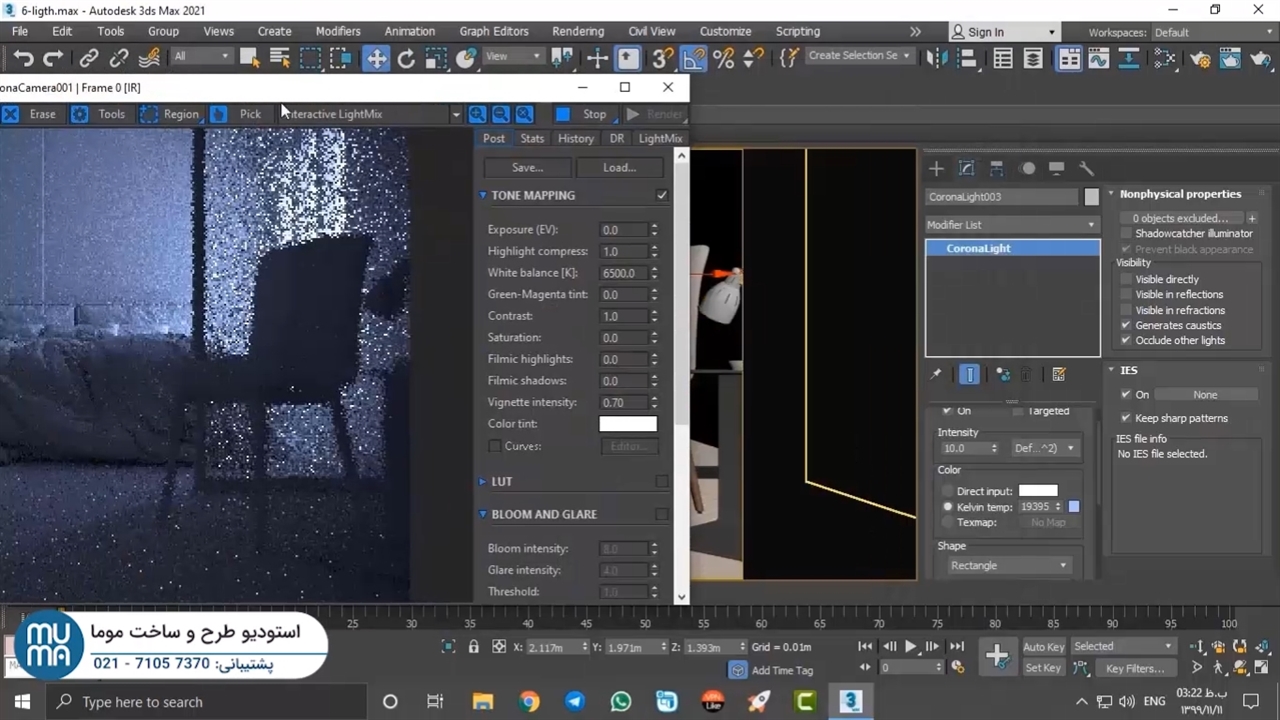Open the Create panel plus icon
Image resolution: width=1280 pixels, height=720 pixels.
936,168
